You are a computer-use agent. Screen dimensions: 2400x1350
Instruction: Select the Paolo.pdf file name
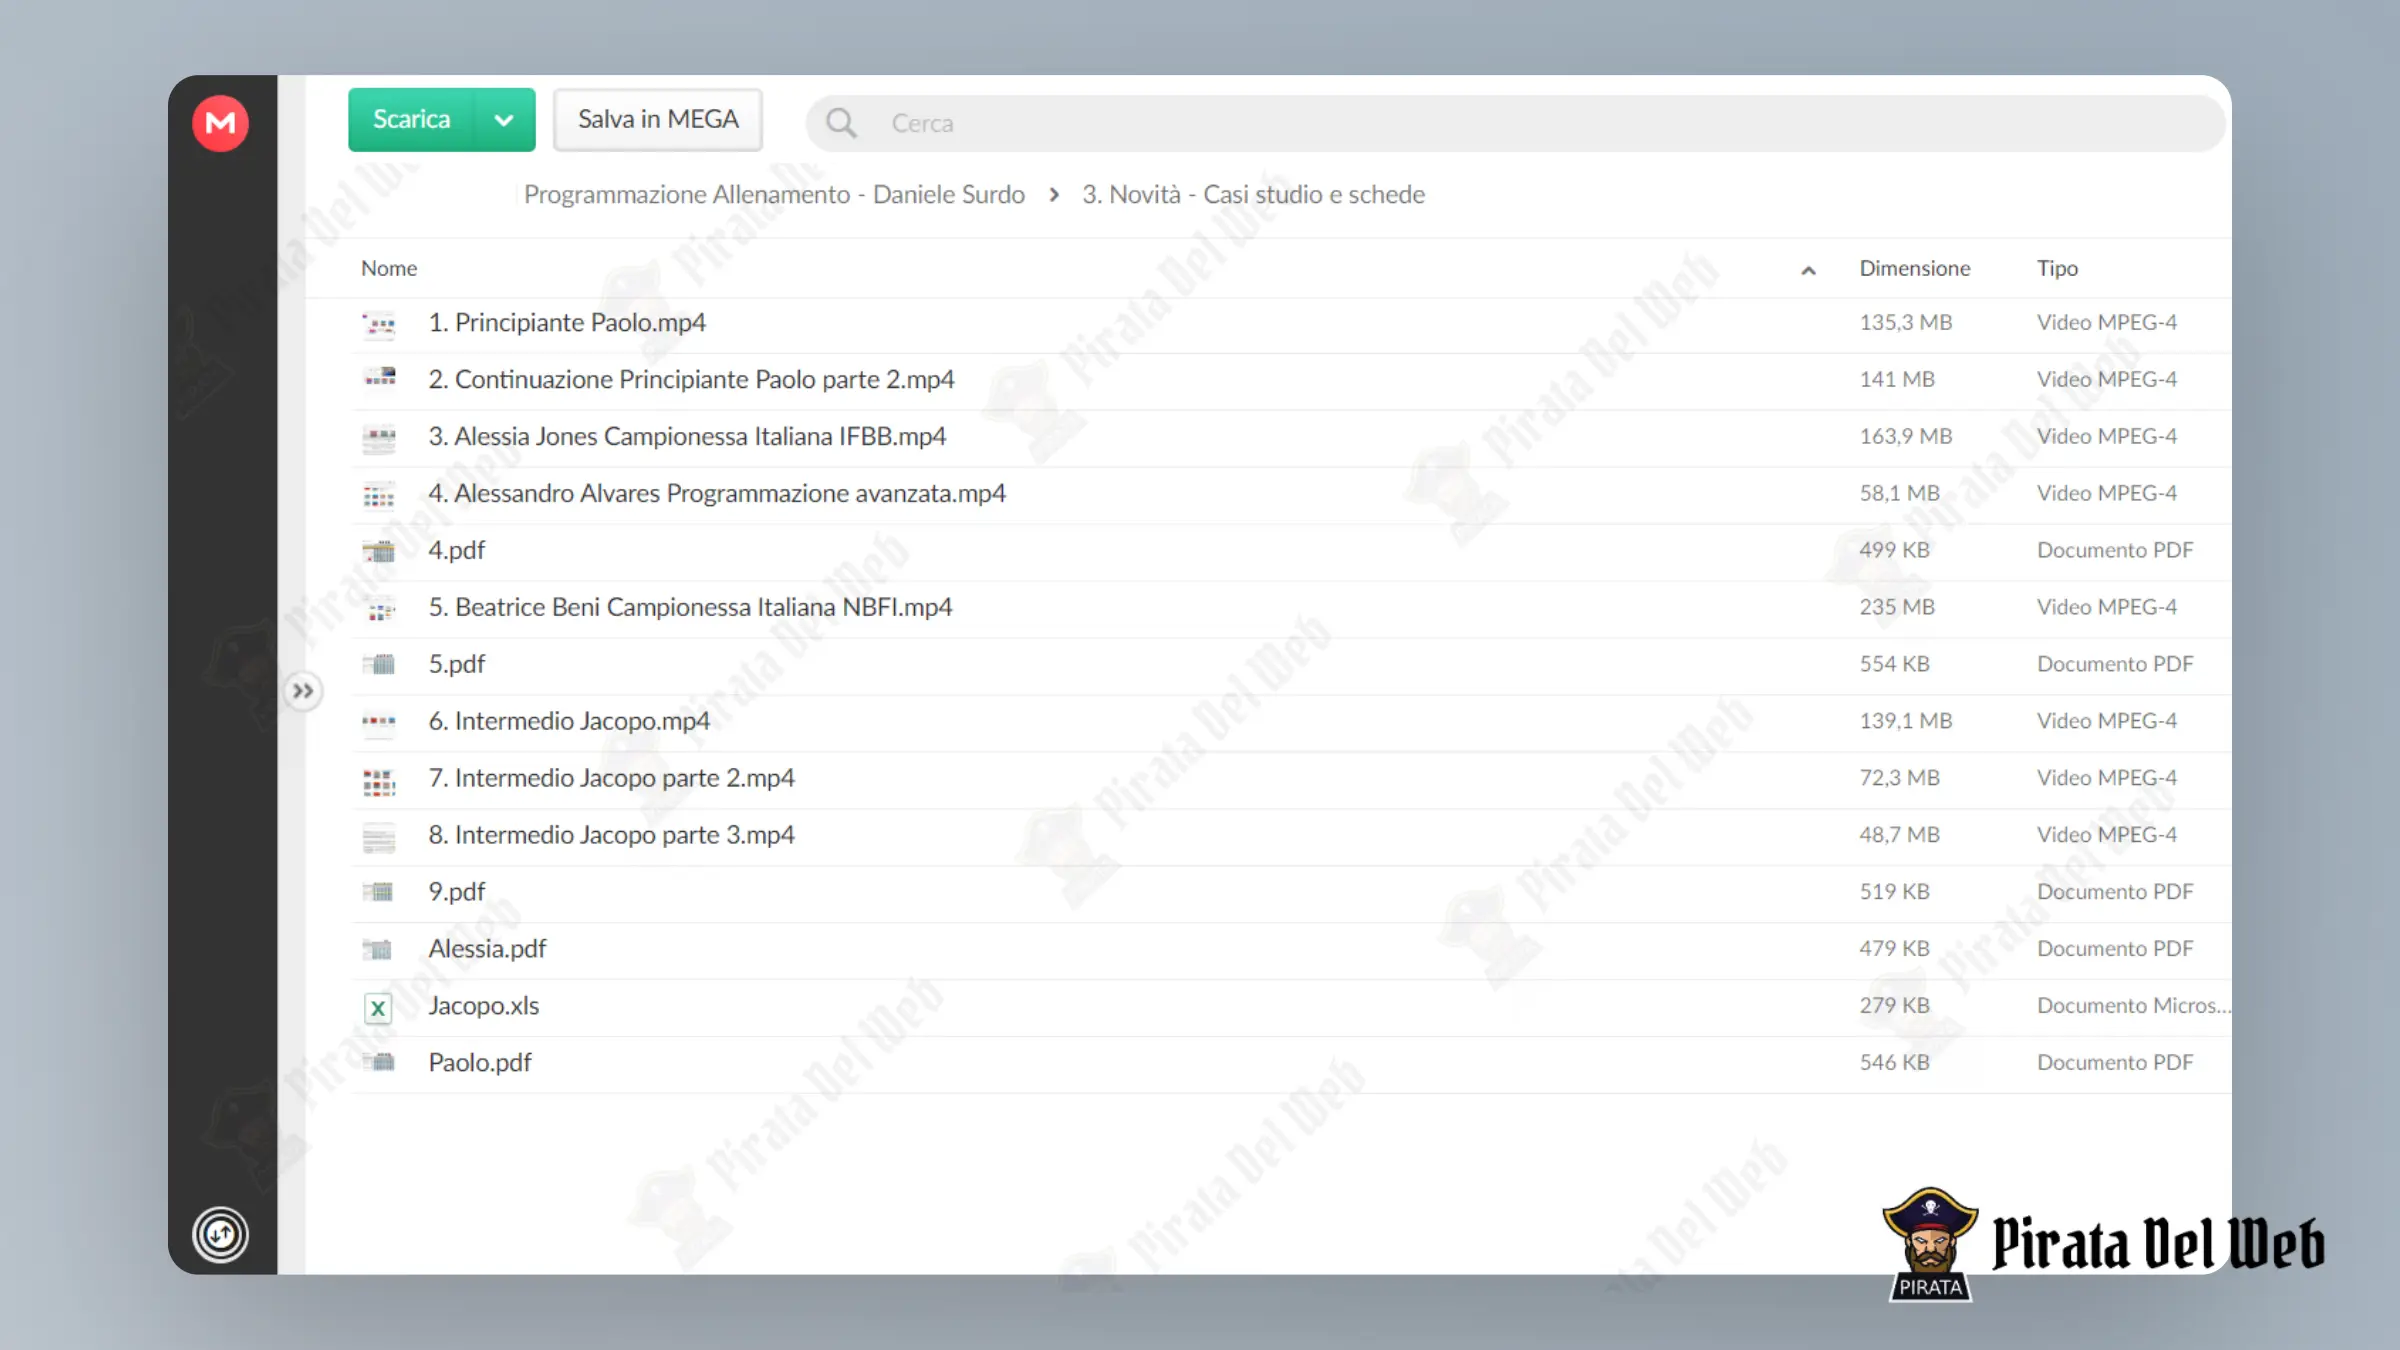click(x=480, y=1063)
